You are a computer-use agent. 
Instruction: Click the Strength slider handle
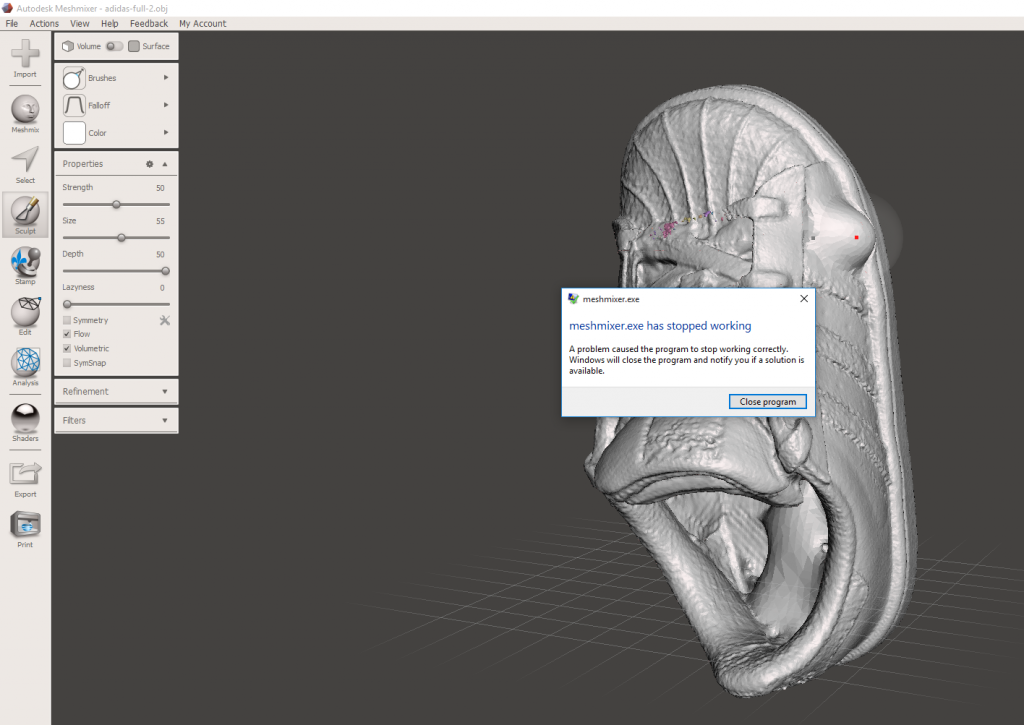pos(116,204)
